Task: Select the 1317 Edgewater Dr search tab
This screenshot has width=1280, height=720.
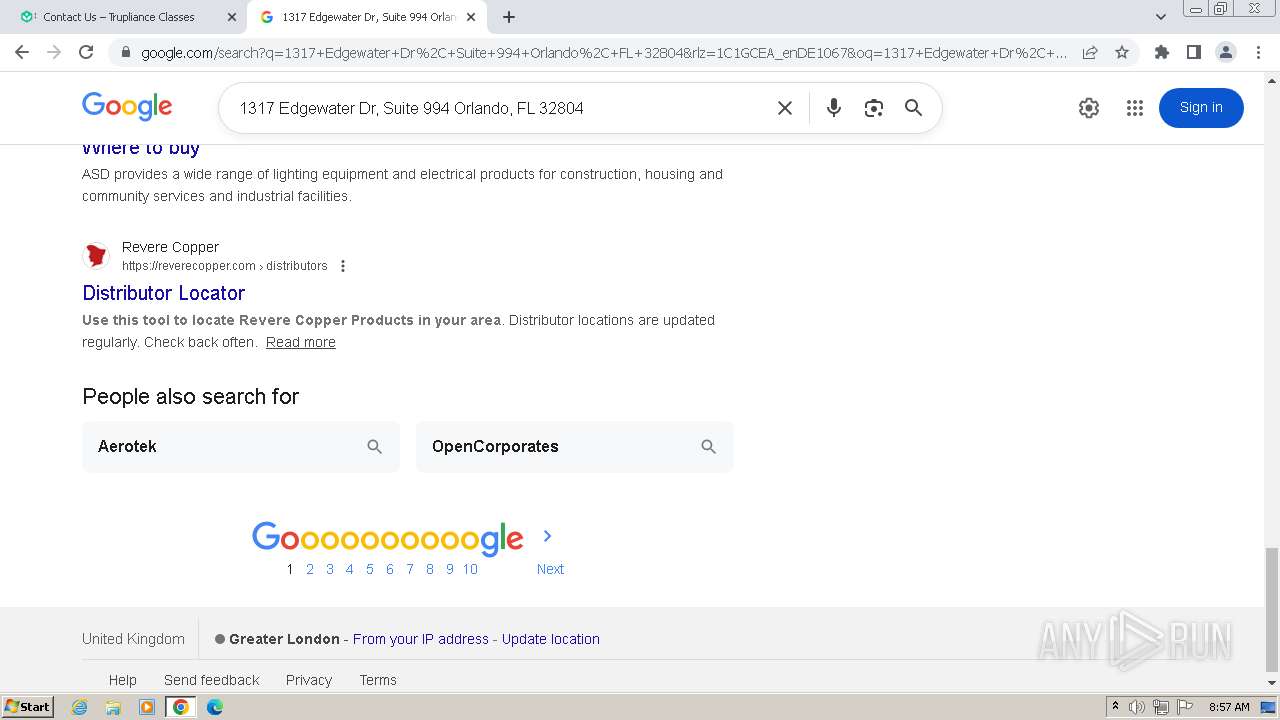Action: tap(368, 17)
